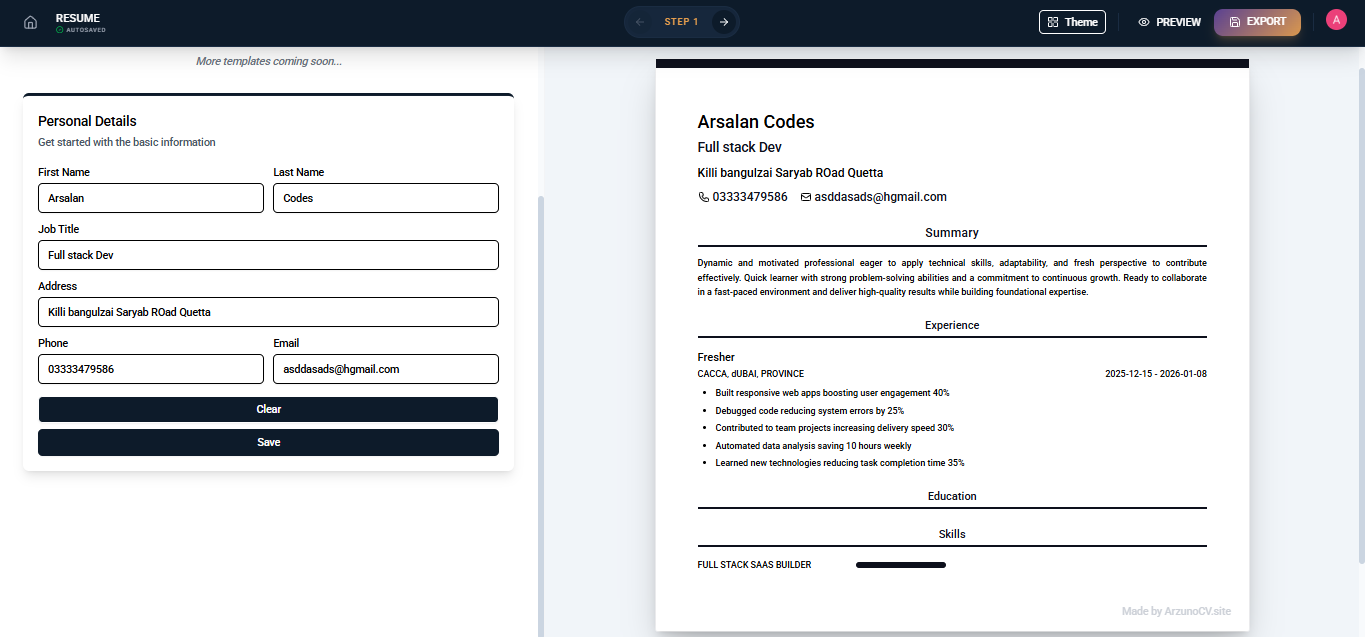
Task: Click the Experience heading in preview
Action: pos(952,325)
